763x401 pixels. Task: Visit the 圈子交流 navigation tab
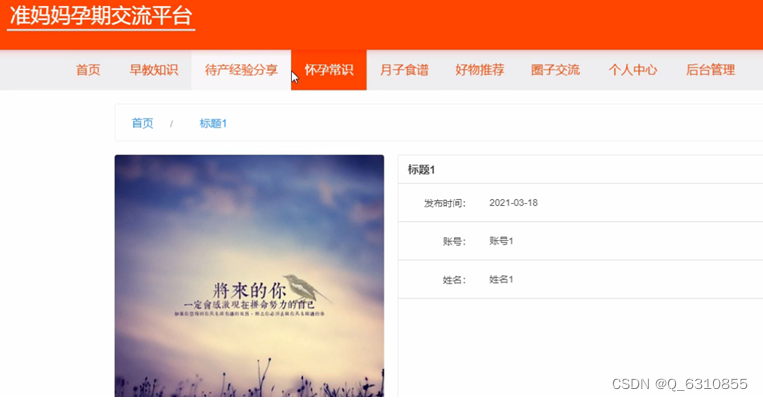555,70
